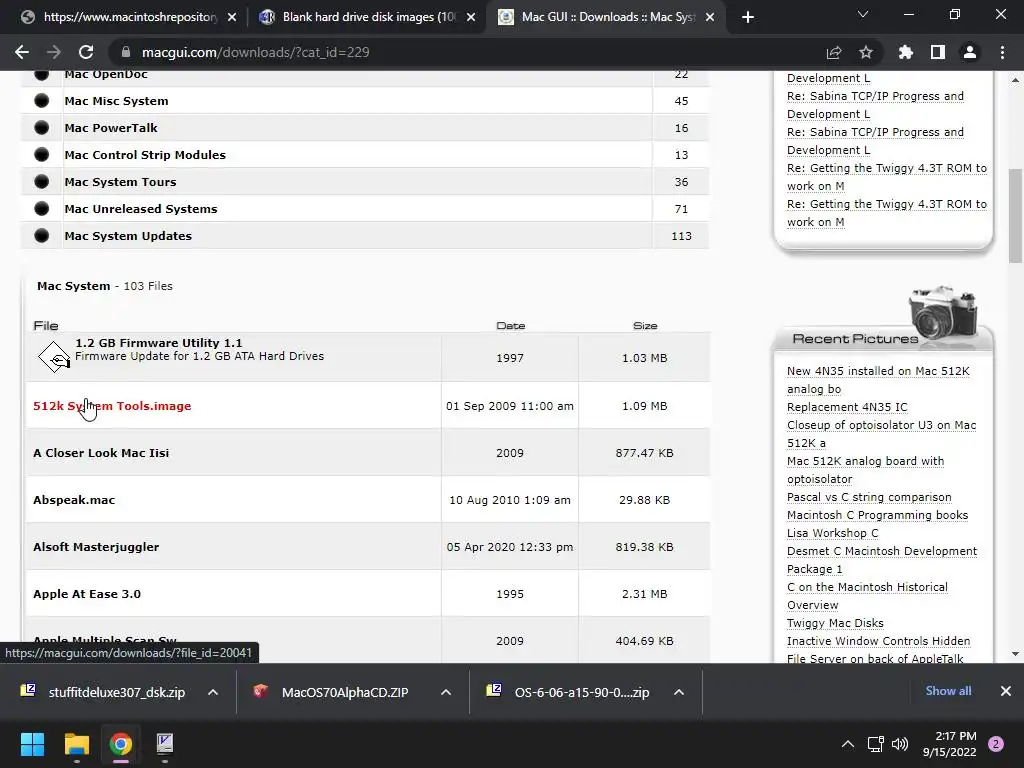Open the Chrome extensions puzzle icon
Image resolution: width=1024 pixels, height=768 pixels.
pyautogui.click(x=905, y=52)
